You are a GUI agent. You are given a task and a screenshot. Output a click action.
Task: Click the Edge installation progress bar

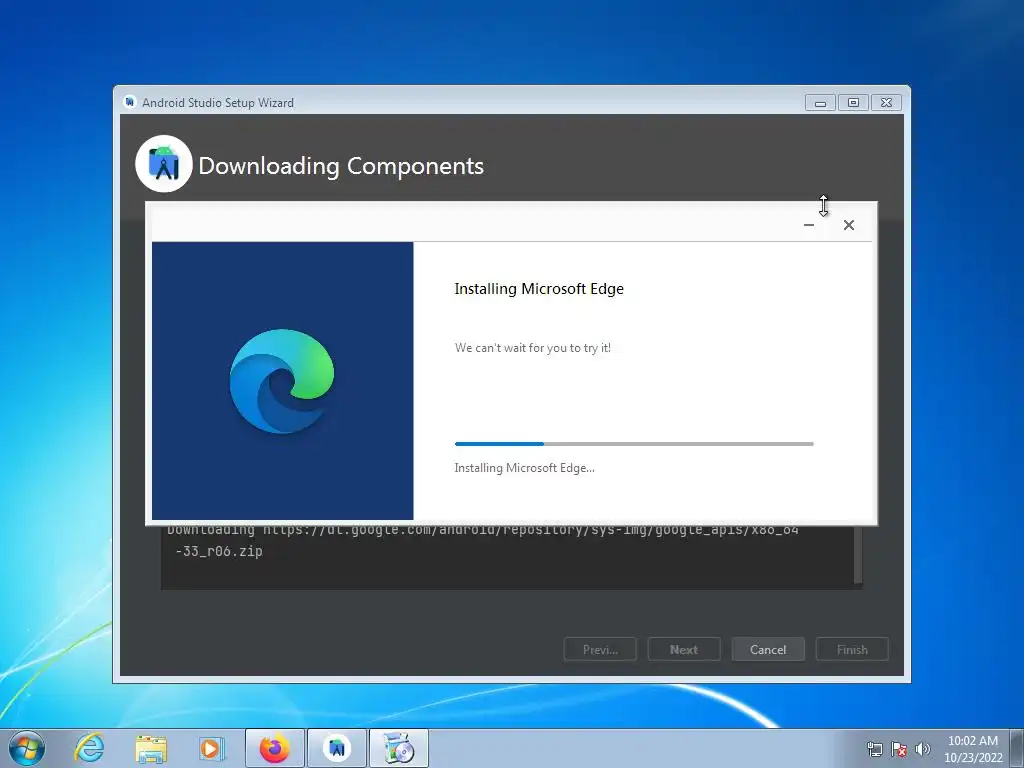[634, 444]
